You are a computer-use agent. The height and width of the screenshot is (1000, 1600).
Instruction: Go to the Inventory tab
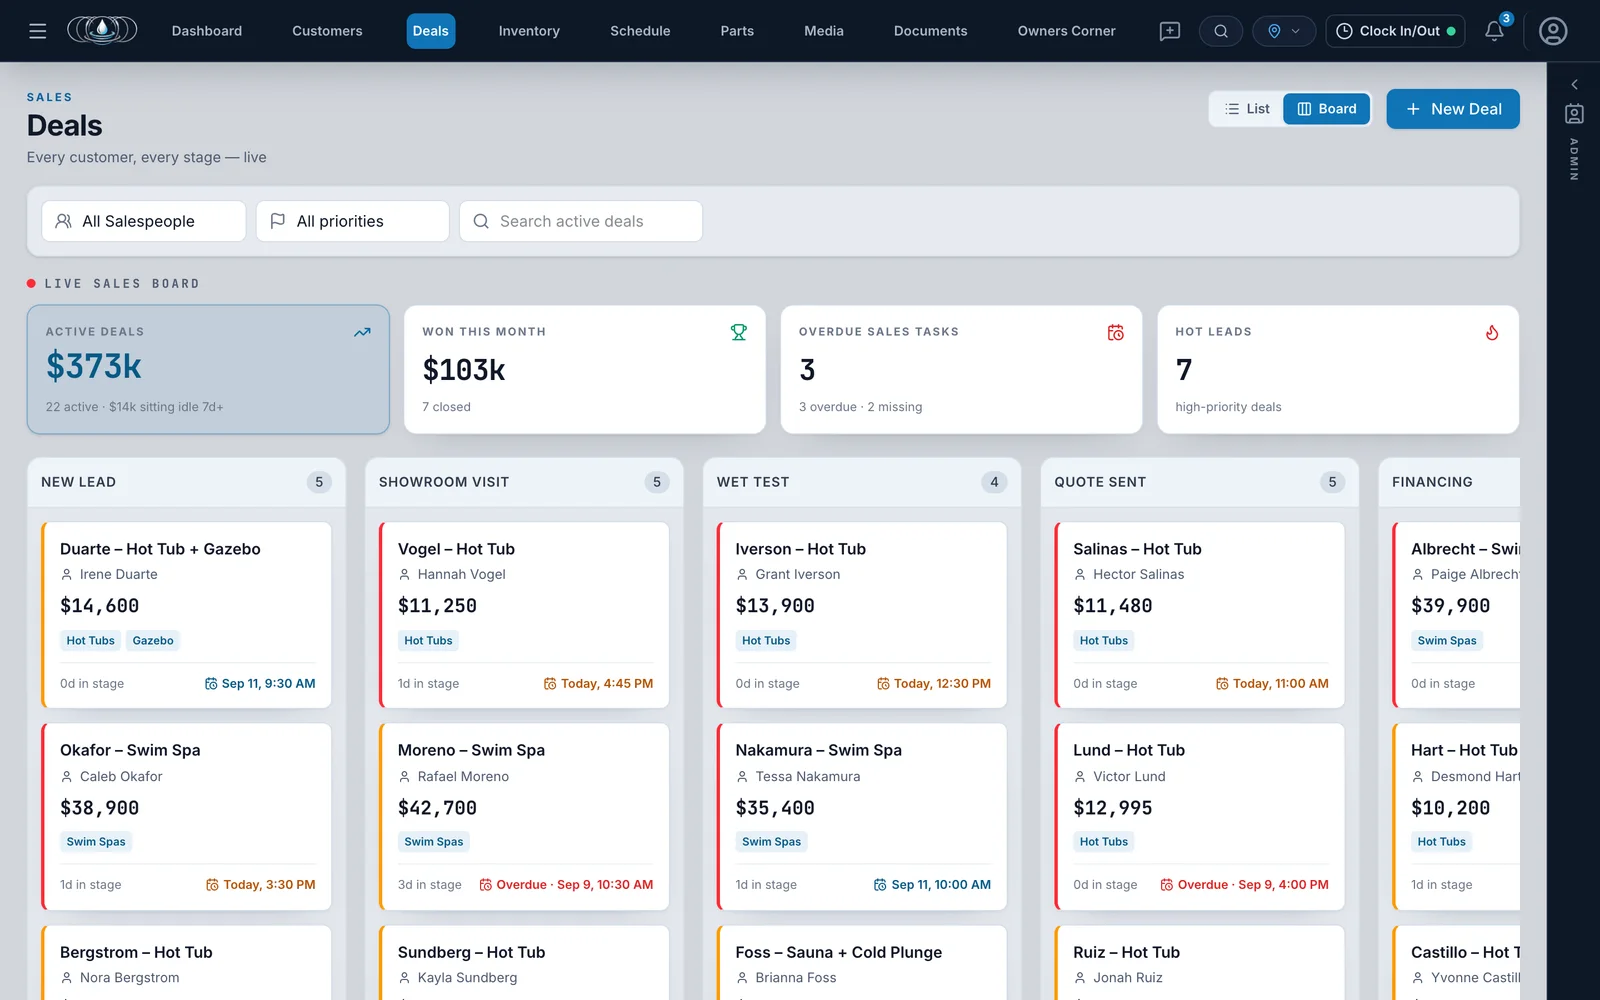click(x=529, y=31)
